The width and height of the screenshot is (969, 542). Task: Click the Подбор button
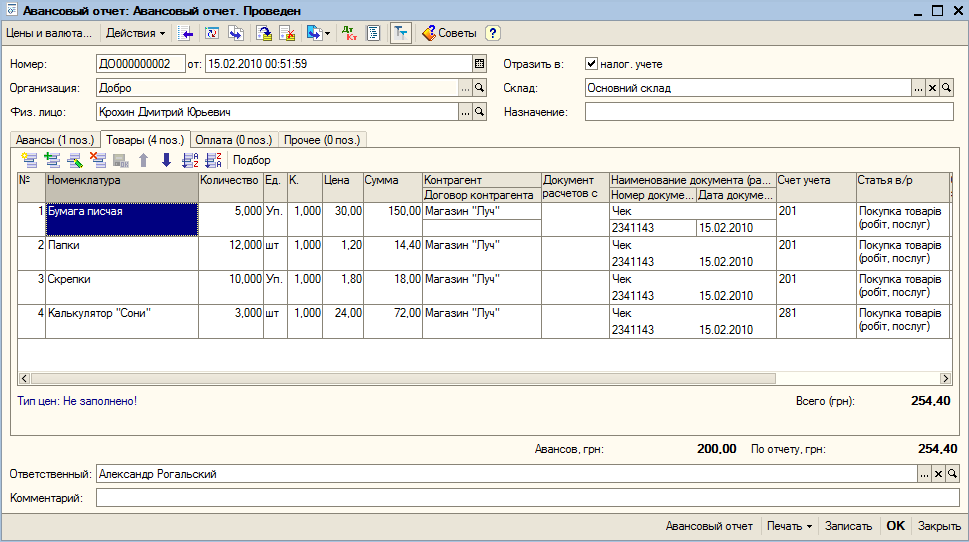(x=252, y=160)
